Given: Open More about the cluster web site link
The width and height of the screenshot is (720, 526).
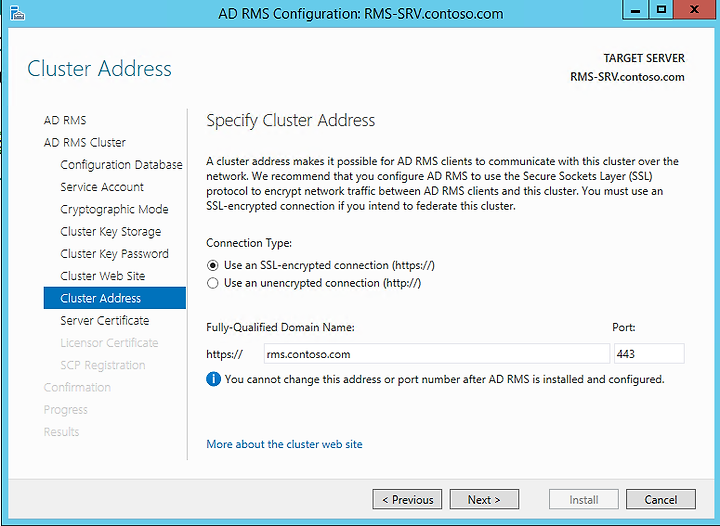Looking at the screenshot, I should pos(284,444).
